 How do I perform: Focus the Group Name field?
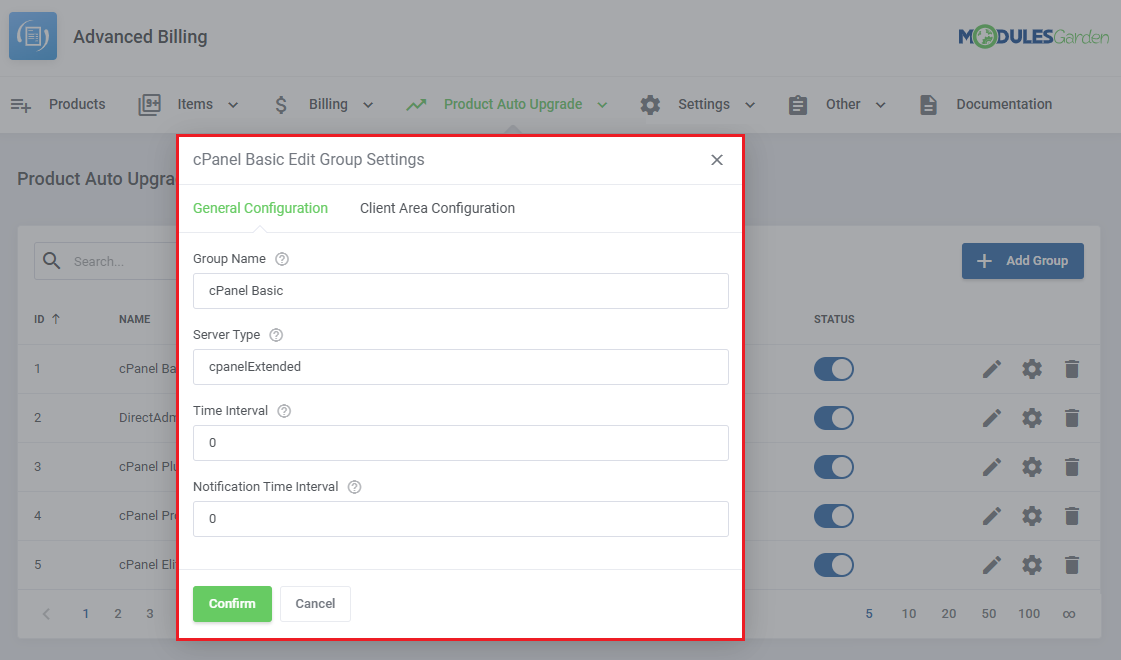coord(460,291)
